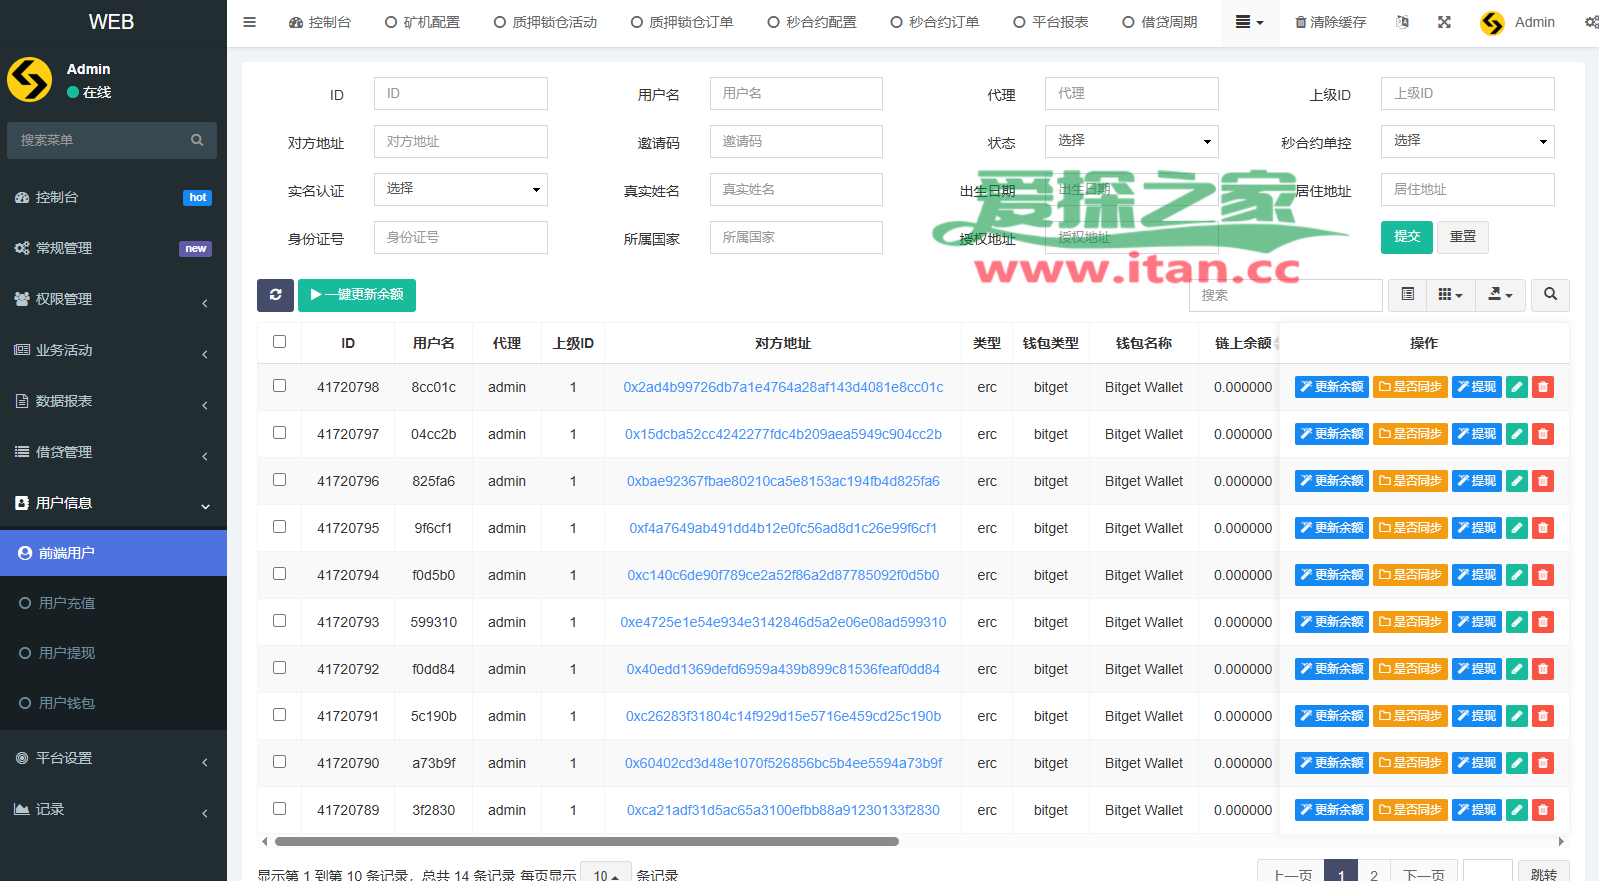Click the green 提交 submit button

(x=1407, y=237)
